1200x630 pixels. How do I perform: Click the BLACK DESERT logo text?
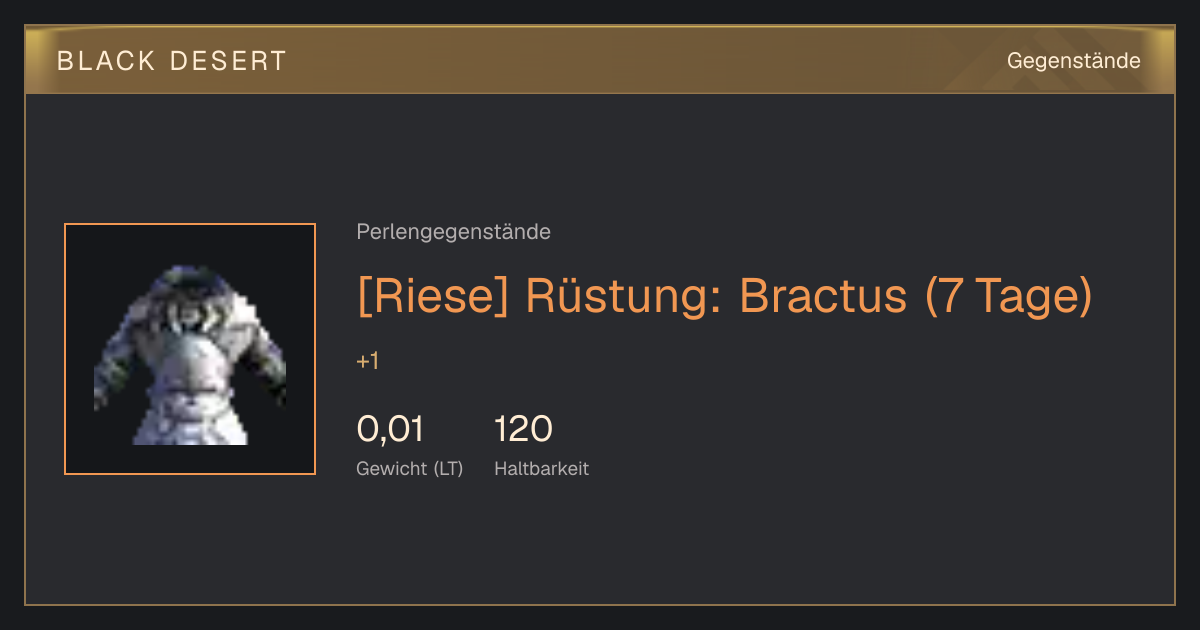pos(171,61)
